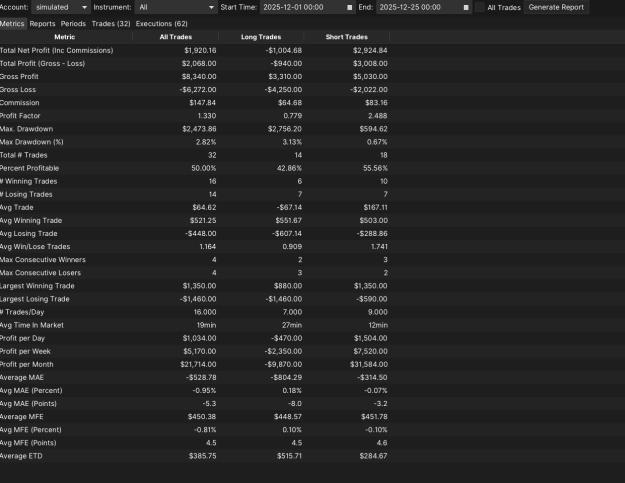
Task: Click the 19min average time in market value
Action: 206,325
